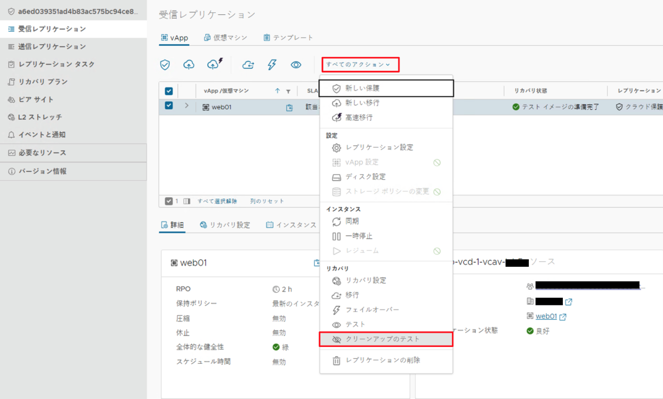The image size is (663, 399).
Task: Open L2 ストレッチ in sidebar
Action: 74,117
